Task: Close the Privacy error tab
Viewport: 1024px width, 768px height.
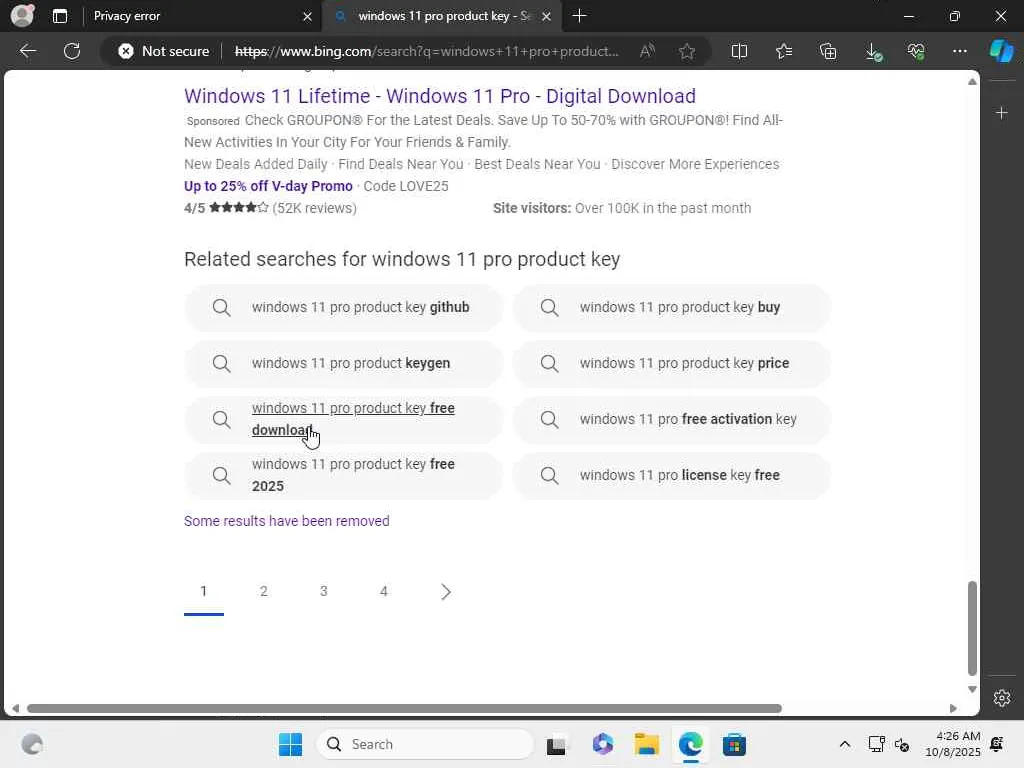Action: (307, 16)
